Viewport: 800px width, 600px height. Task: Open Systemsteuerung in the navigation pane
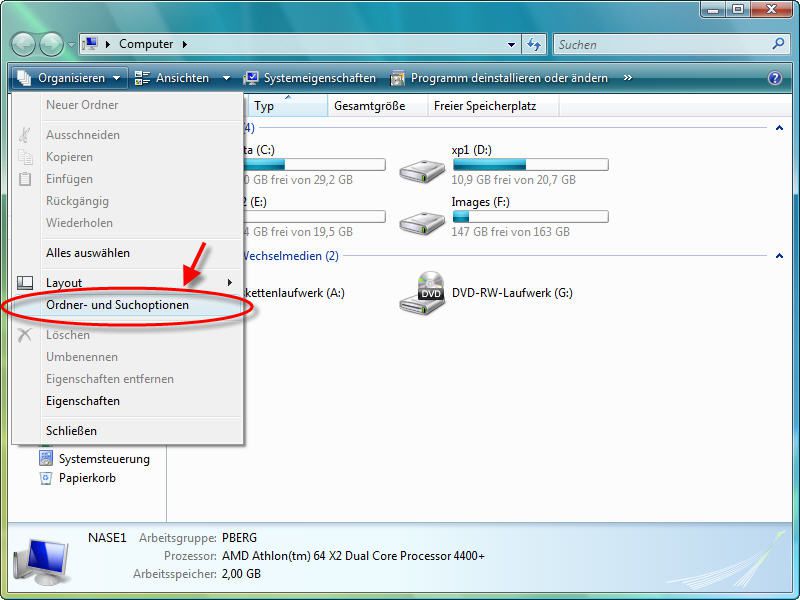(104, 459)
